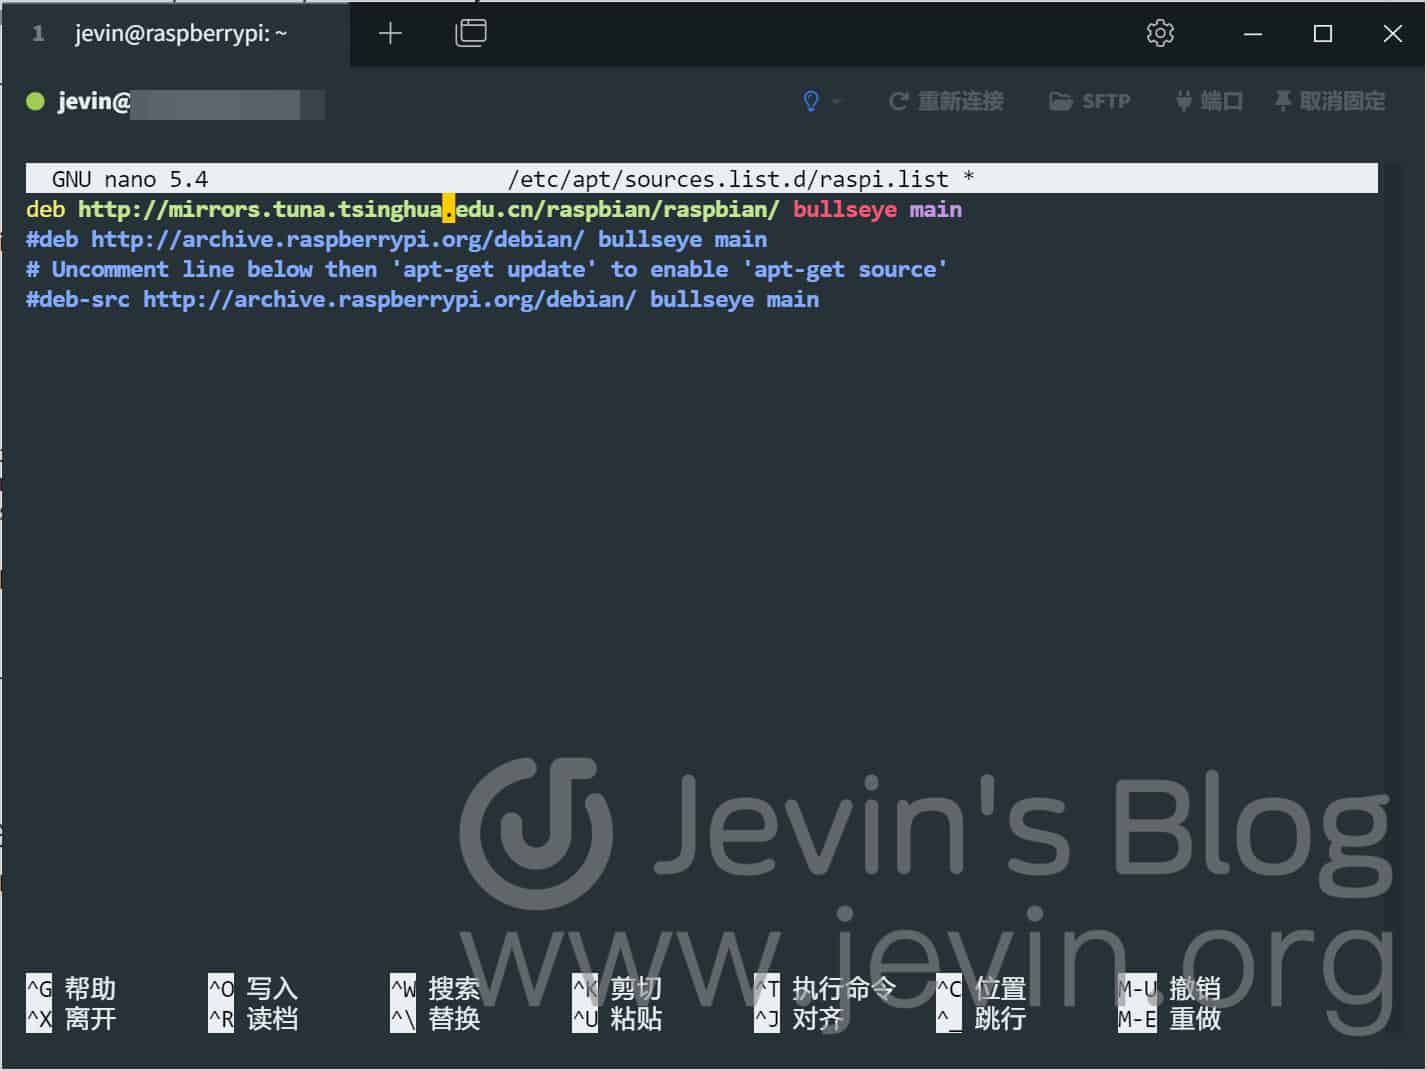Image resolution: width=1427 pixels, height=1071 pixels.
Task: Open a new tab with plus icon
Action: pos(390,34)
